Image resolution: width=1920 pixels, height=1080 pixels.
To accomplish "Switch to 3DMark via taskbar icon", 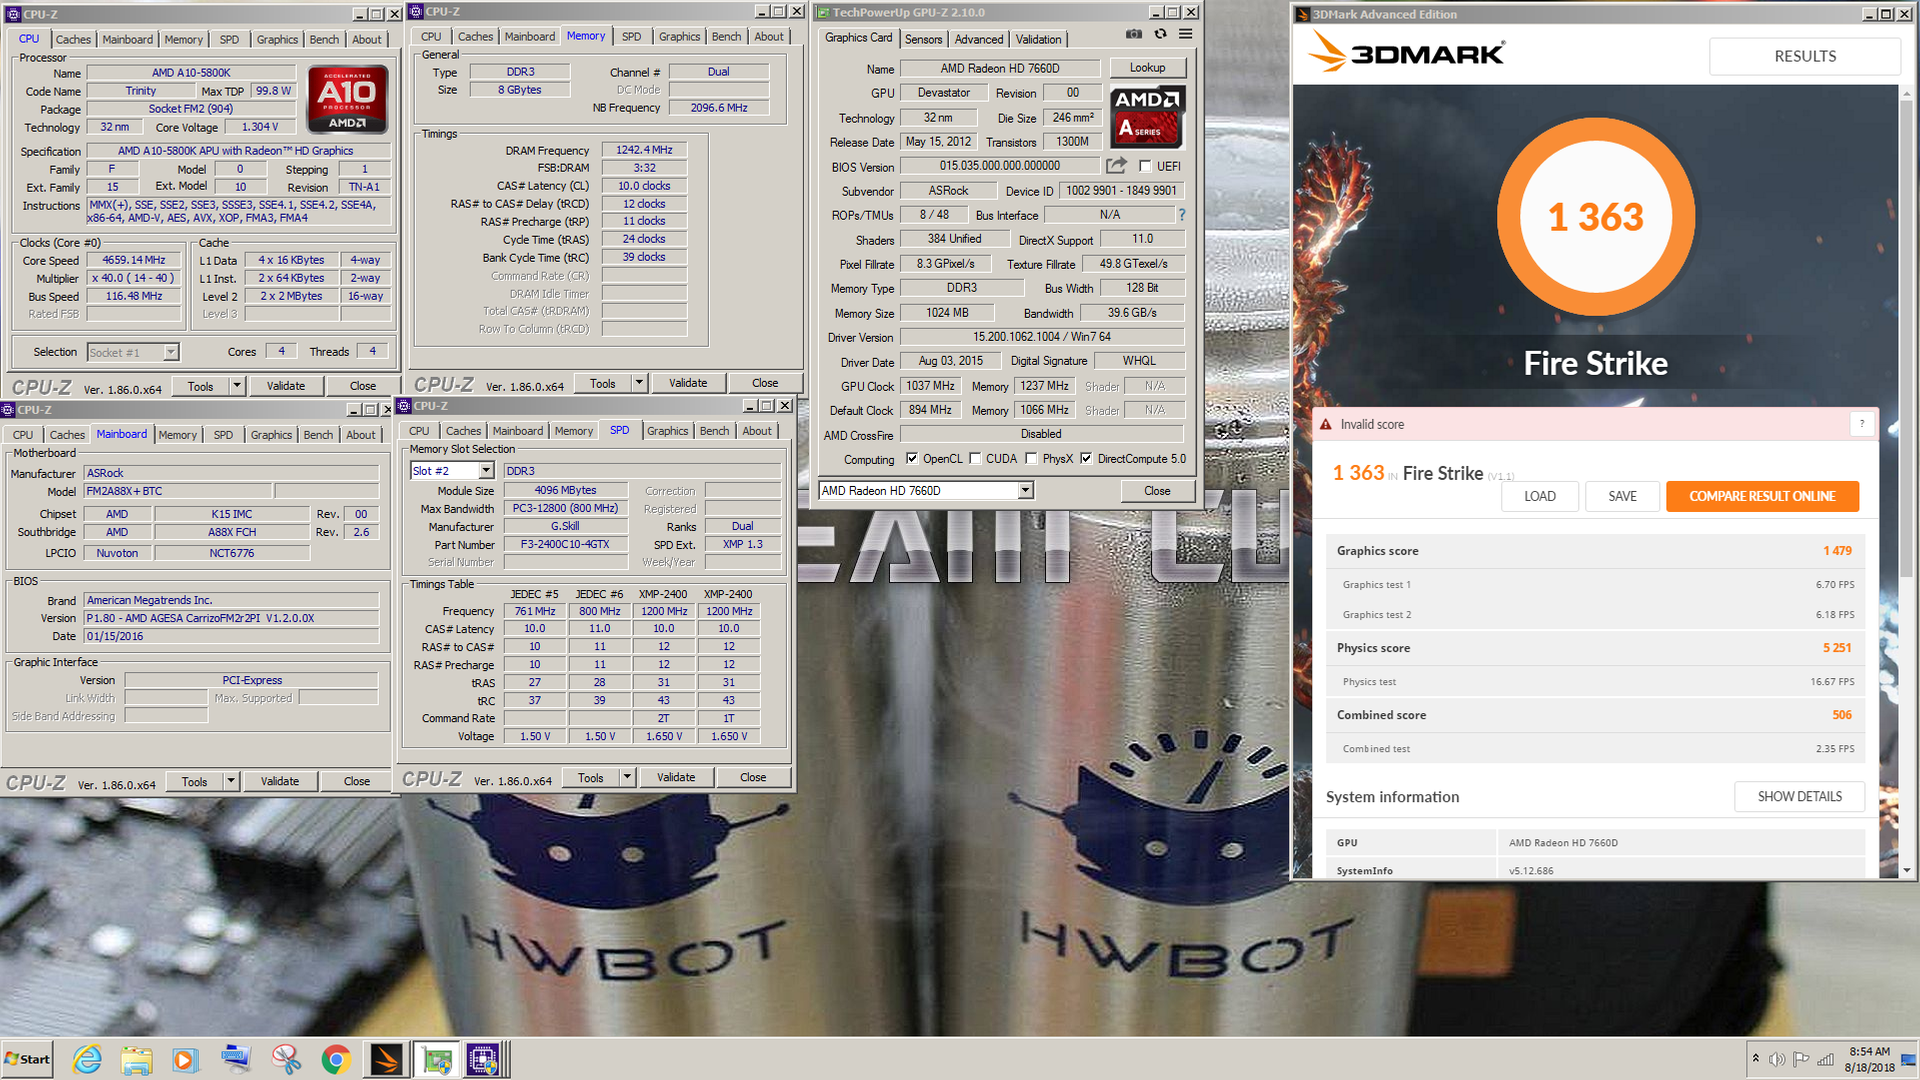I will [386, 1059].
